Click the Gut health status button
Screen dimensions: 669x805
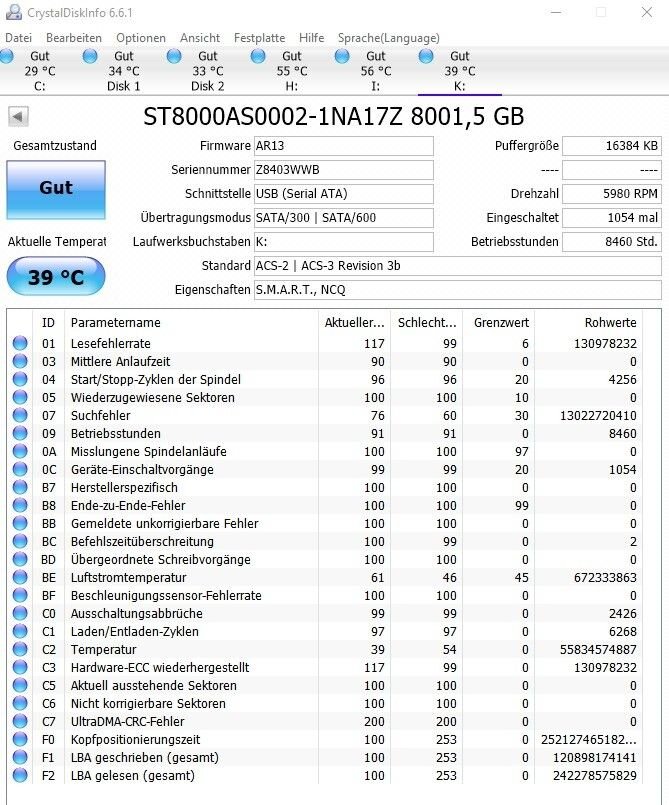(x=56, y=189)
